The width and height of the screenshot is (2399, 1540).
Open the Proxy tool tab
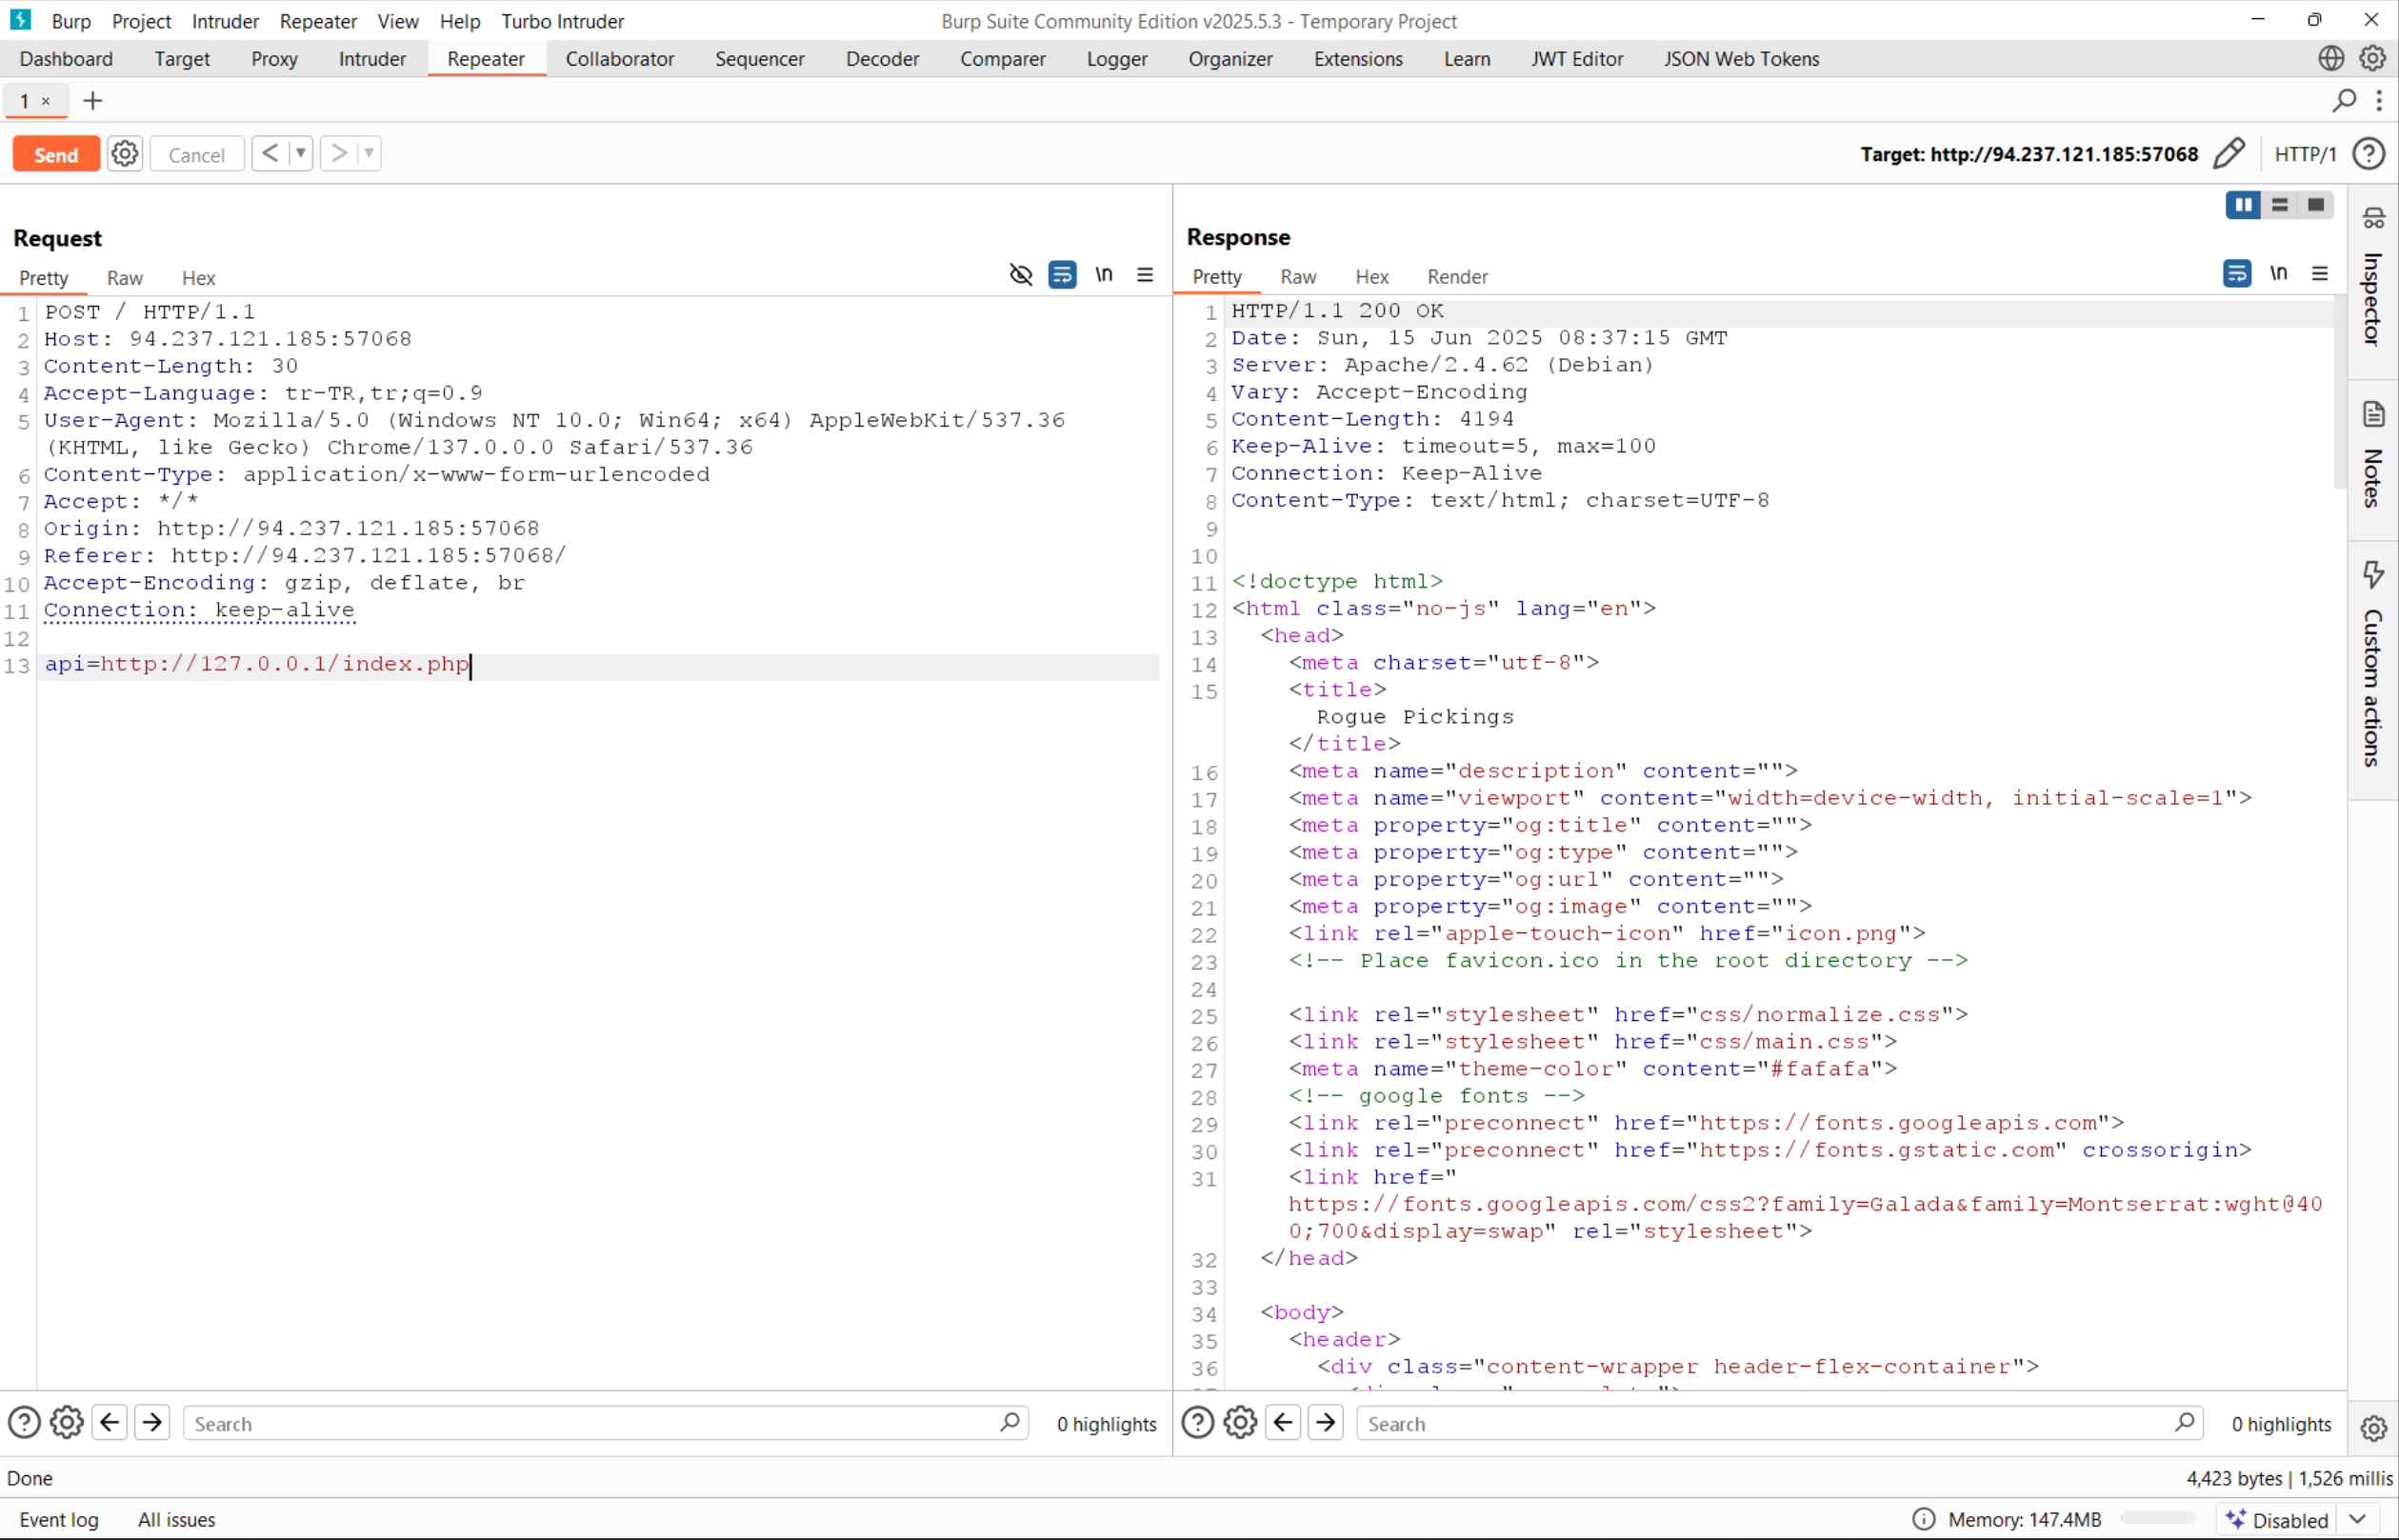[274, 59]
